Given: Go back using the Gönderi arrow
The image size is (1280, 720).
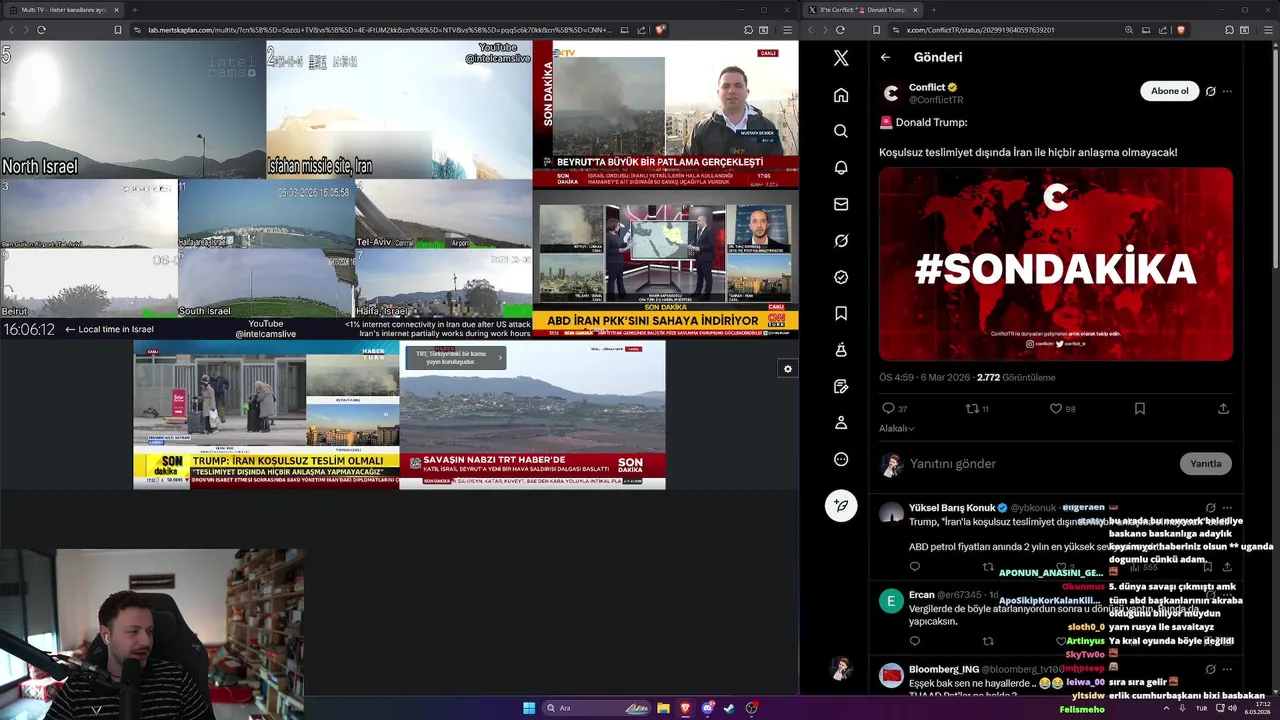Looking at the screenshot, I should click(x=885, y=57).
